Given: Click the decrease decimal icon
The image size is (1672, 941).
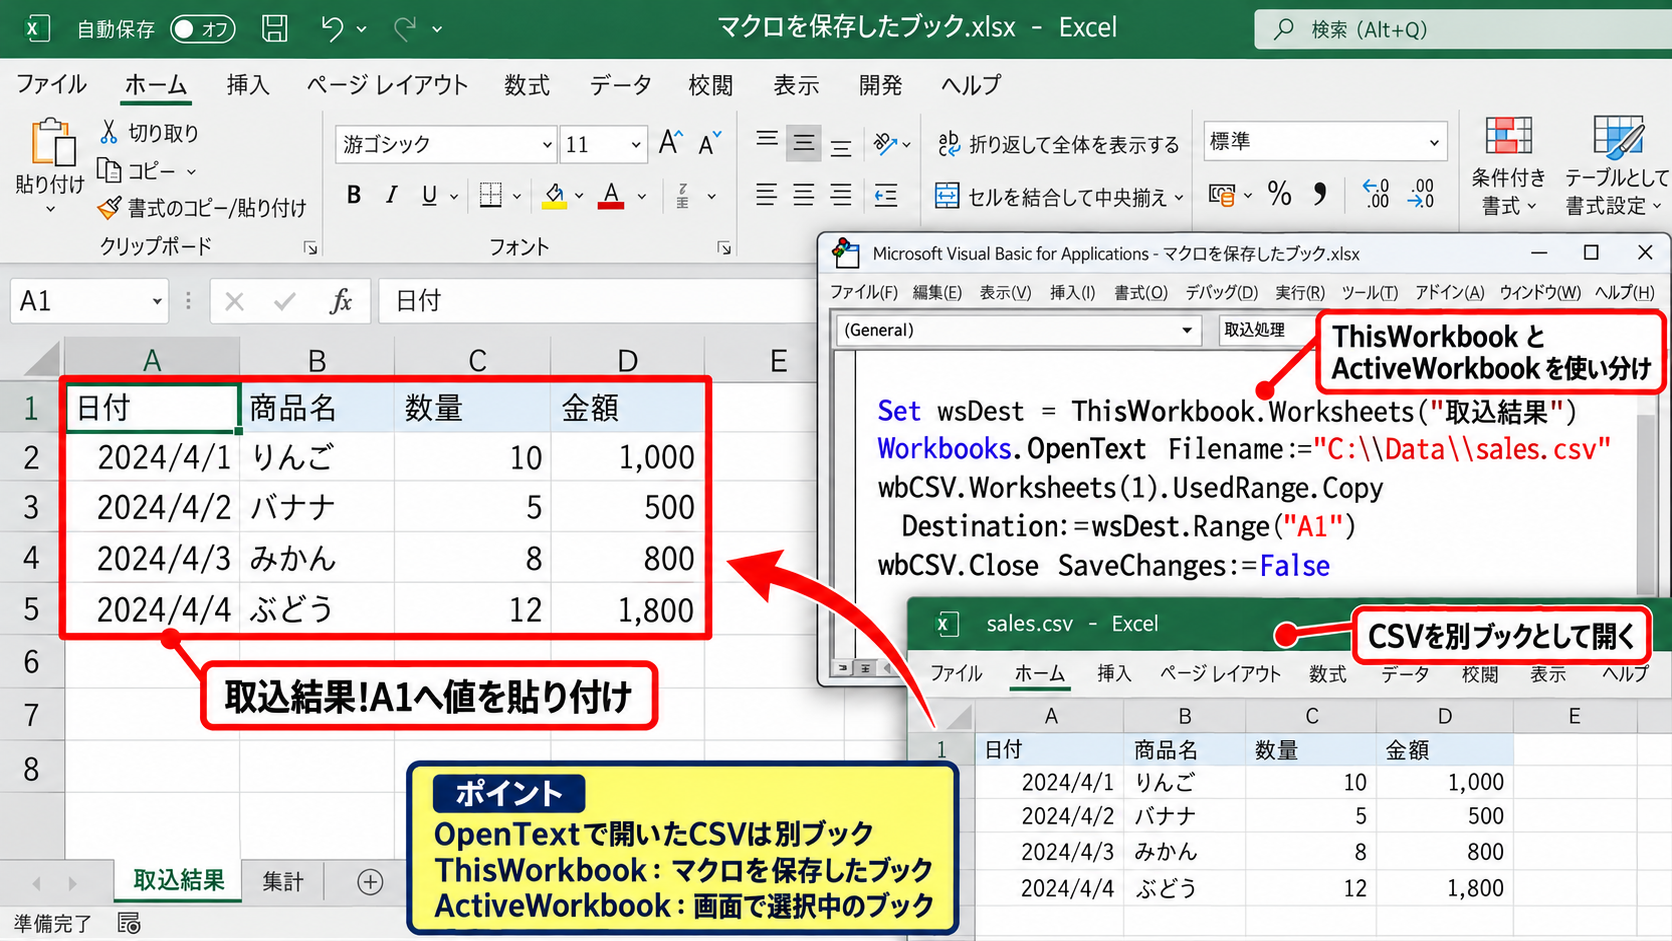Looking at the screenshot, I should point(1421,194).
